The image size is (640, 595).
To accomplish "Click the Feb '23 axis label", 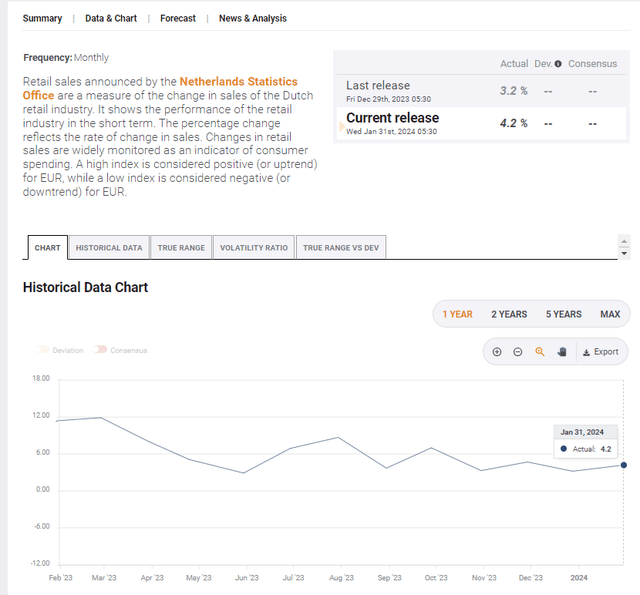I will pyautogui.click(x=60, y=578).
